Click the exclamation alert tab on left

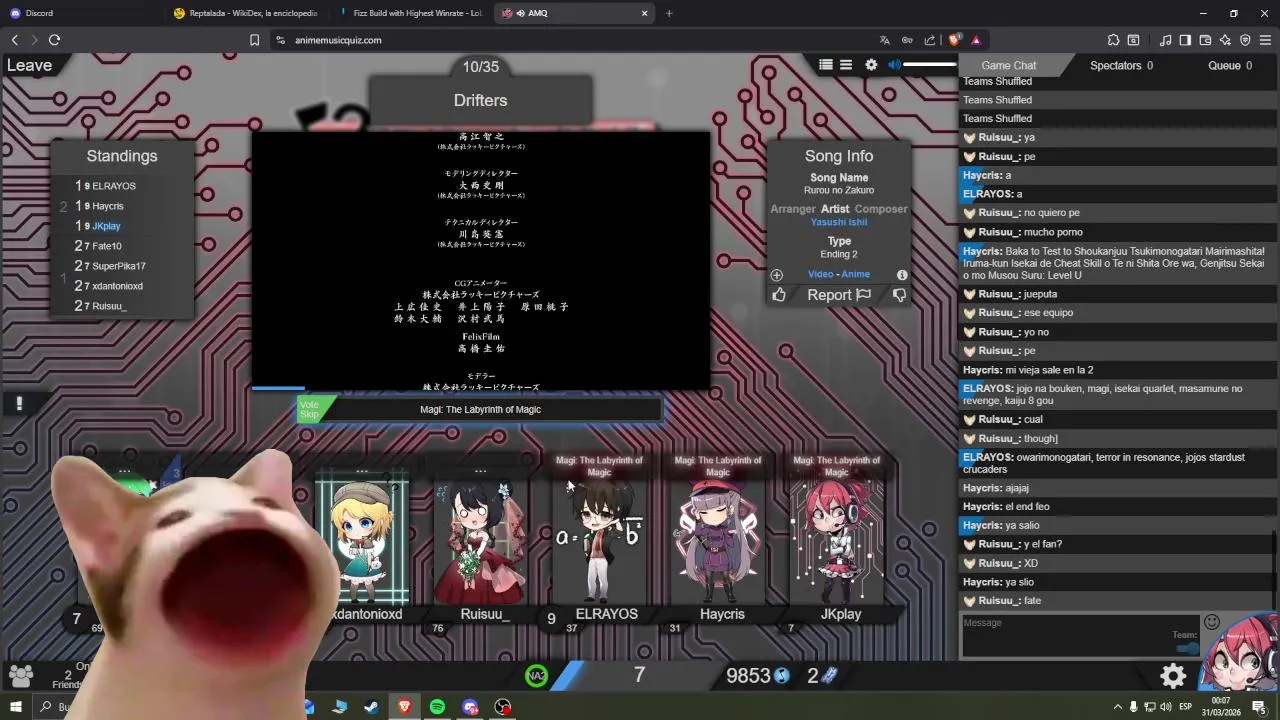(x=19, y=404)
